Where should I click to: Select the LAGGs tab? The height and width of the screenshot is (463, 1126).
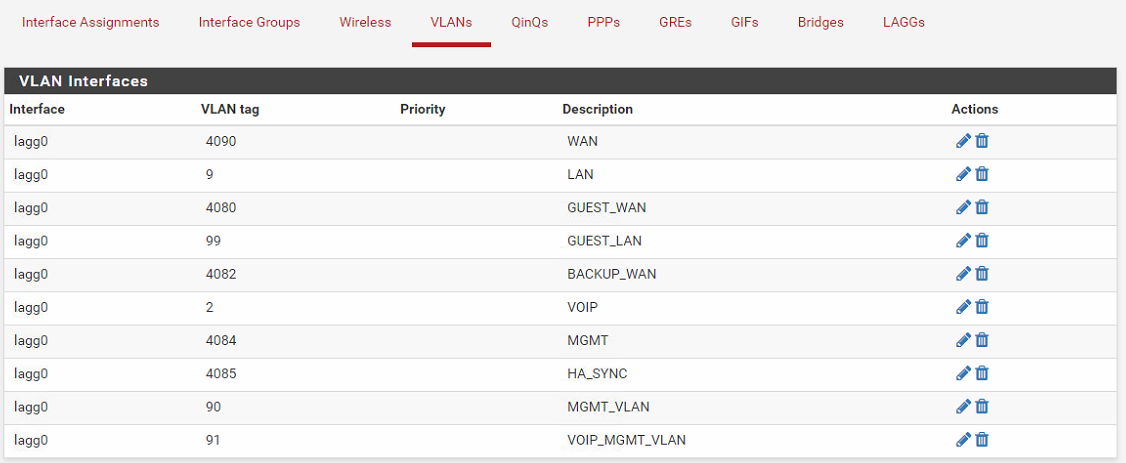click(x=904, y=22)
